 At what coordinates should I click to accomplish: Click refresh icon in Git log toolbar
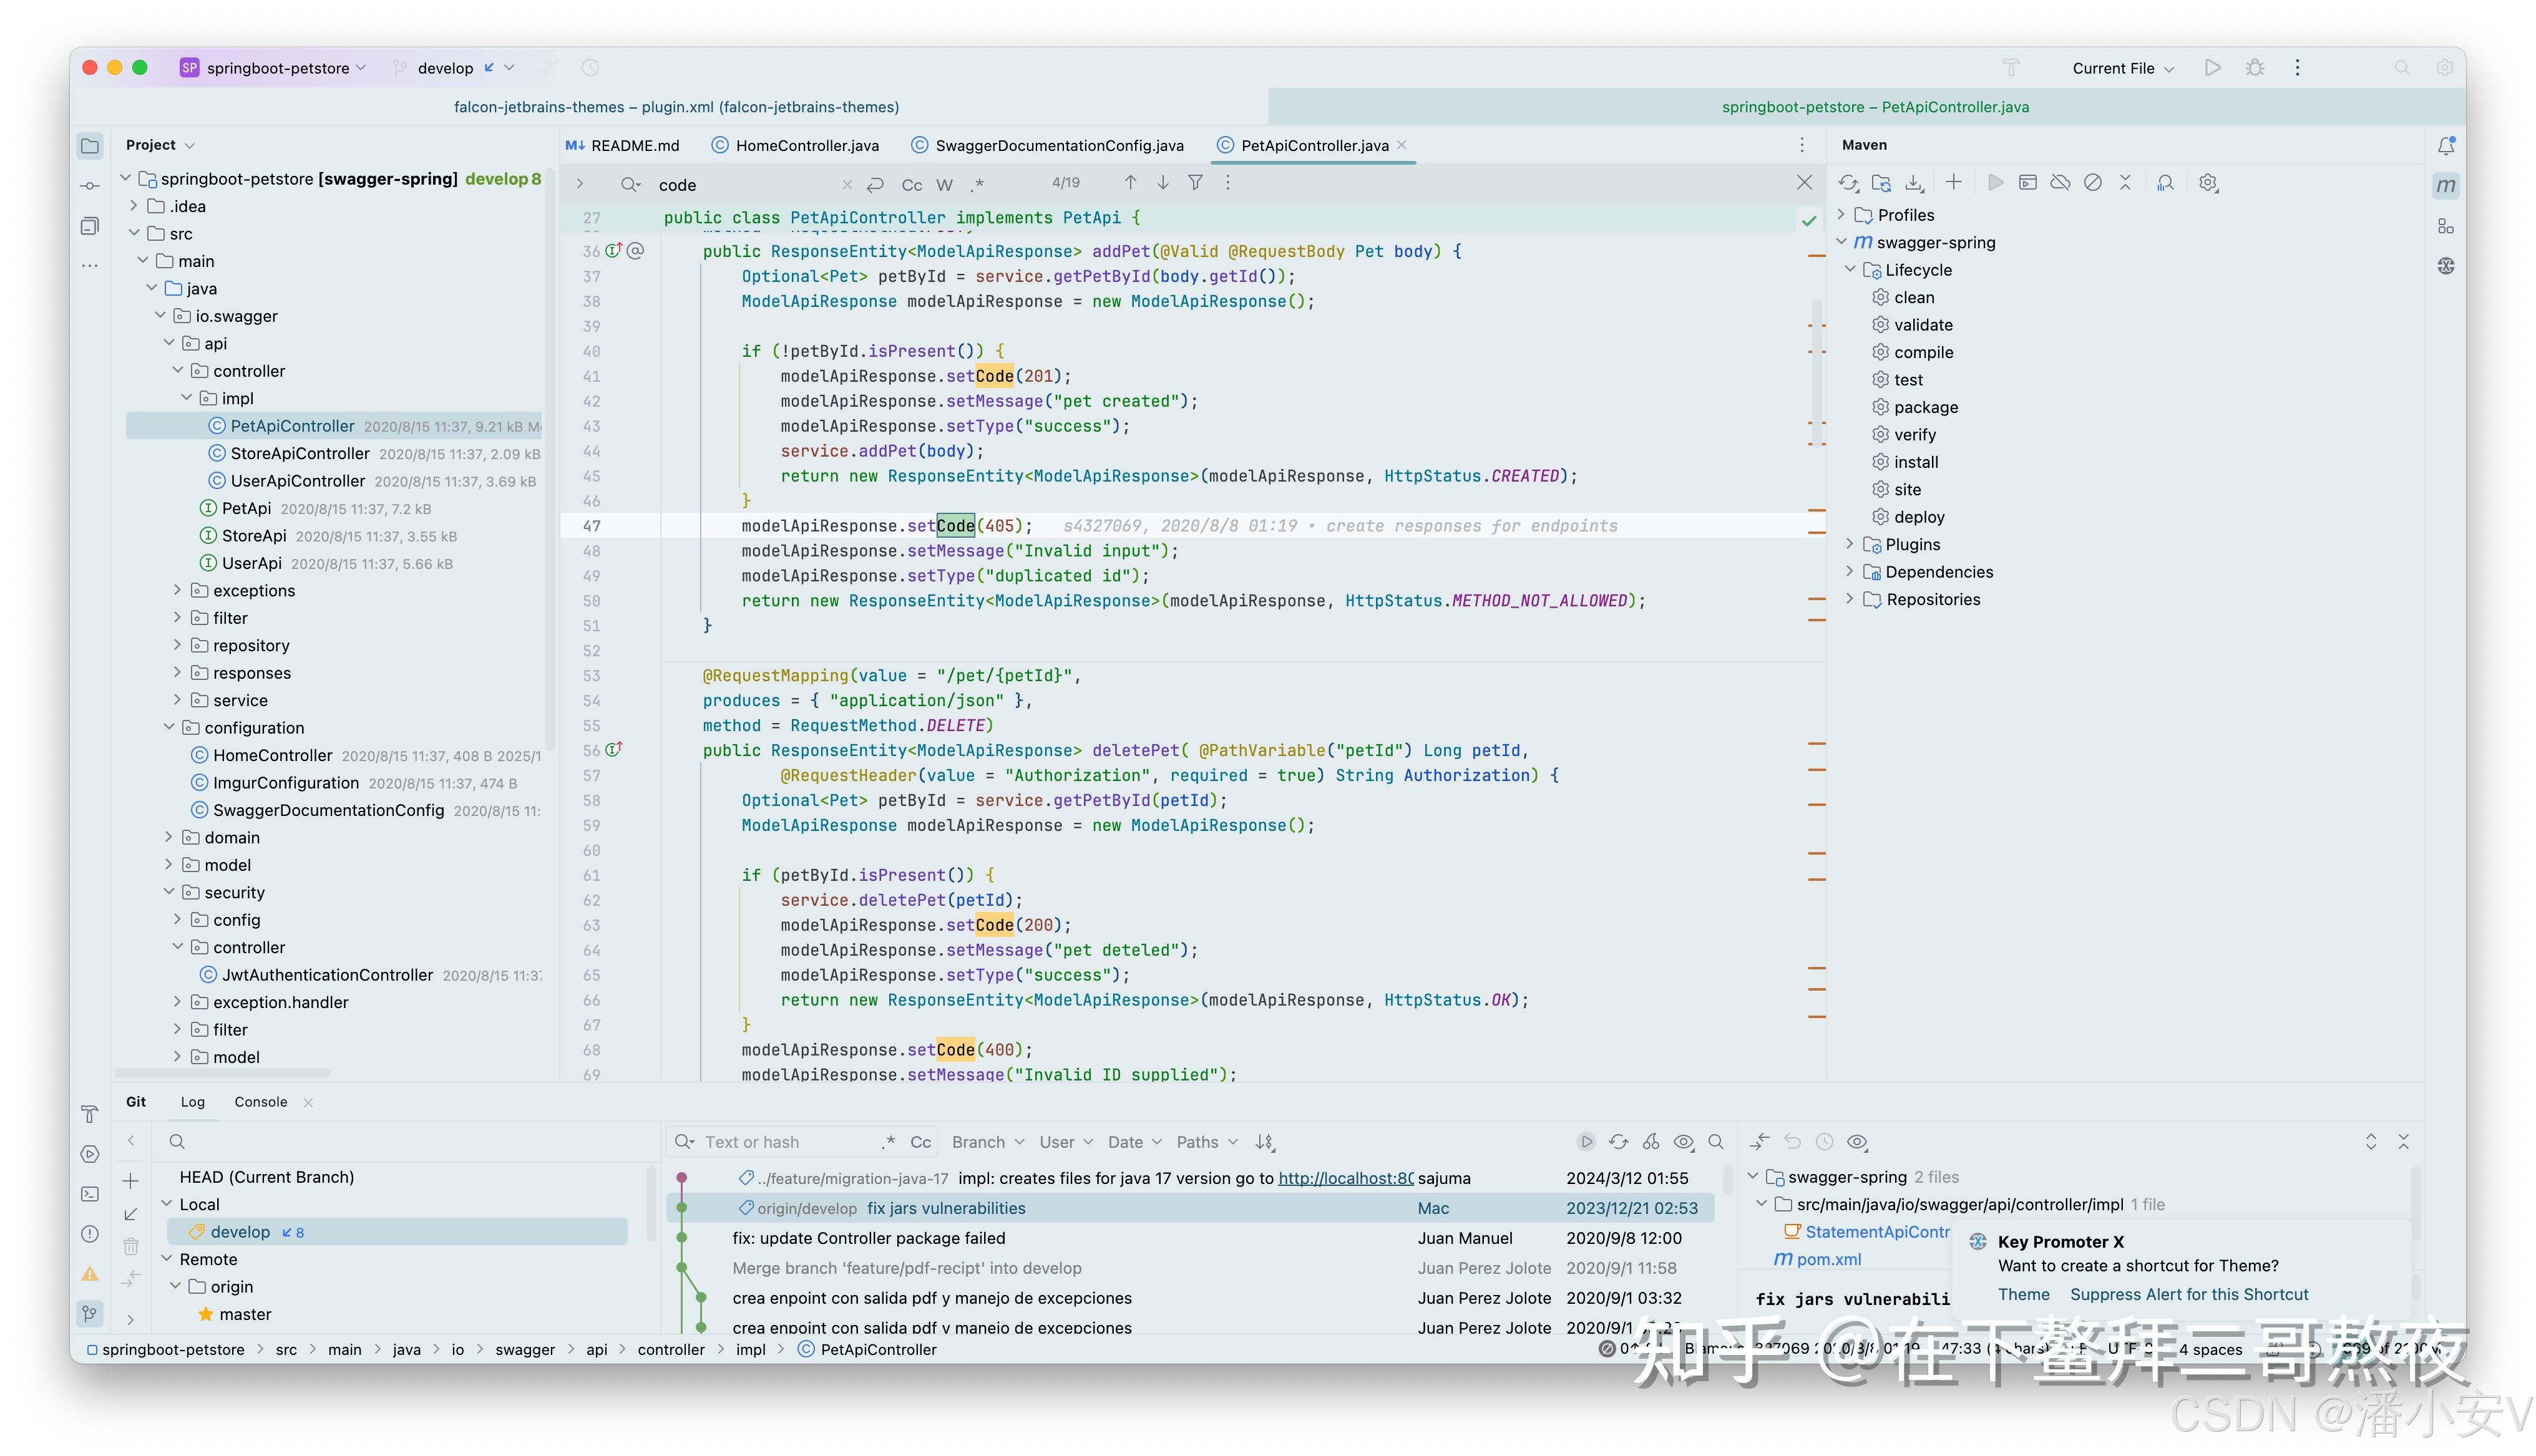(1618, 1142)
